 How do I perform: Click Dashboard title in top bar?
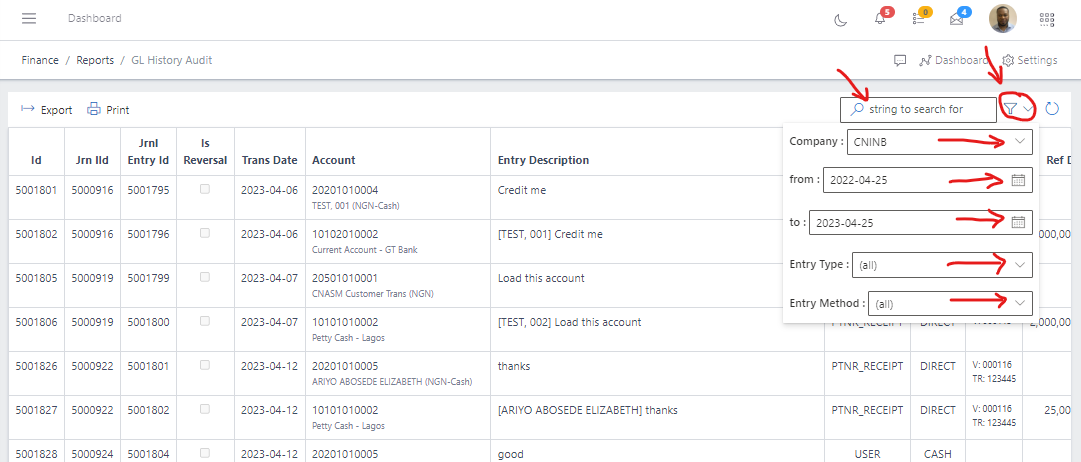pyautogui.click(x=94, y=19)
